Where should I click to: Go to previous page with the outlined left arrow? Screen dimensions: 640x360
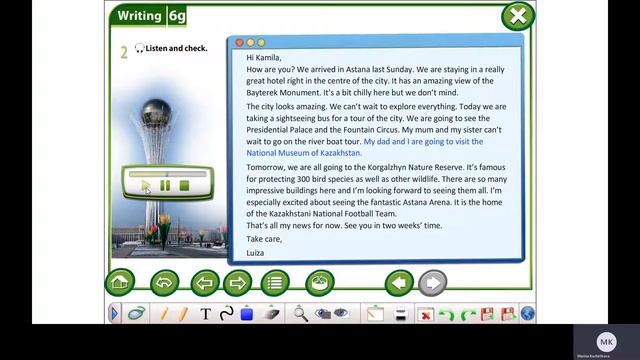204,282
